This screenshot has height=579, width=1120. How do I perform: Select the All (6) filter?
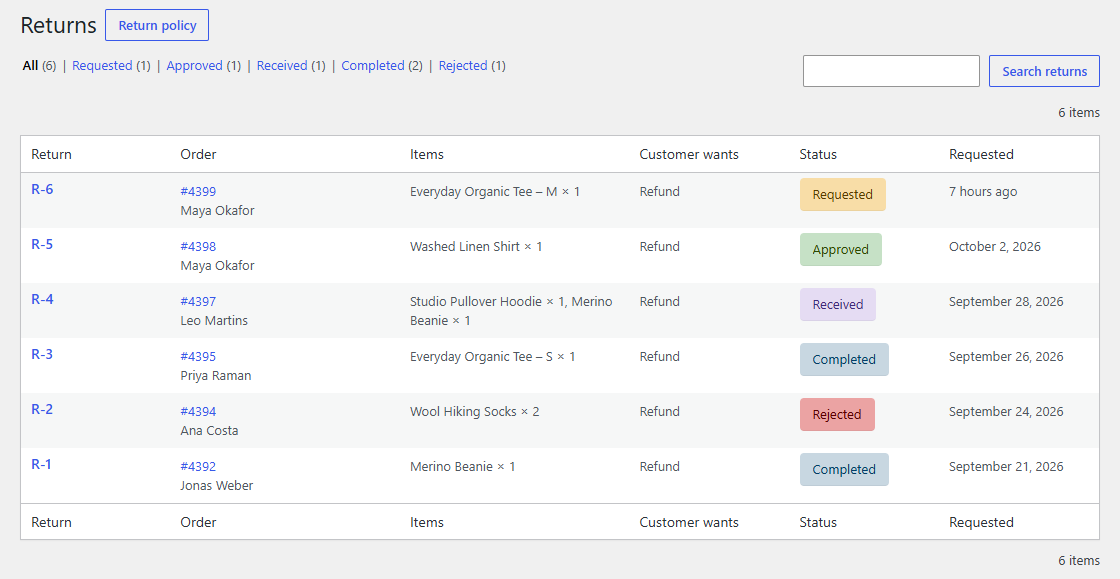pos(39,66)
